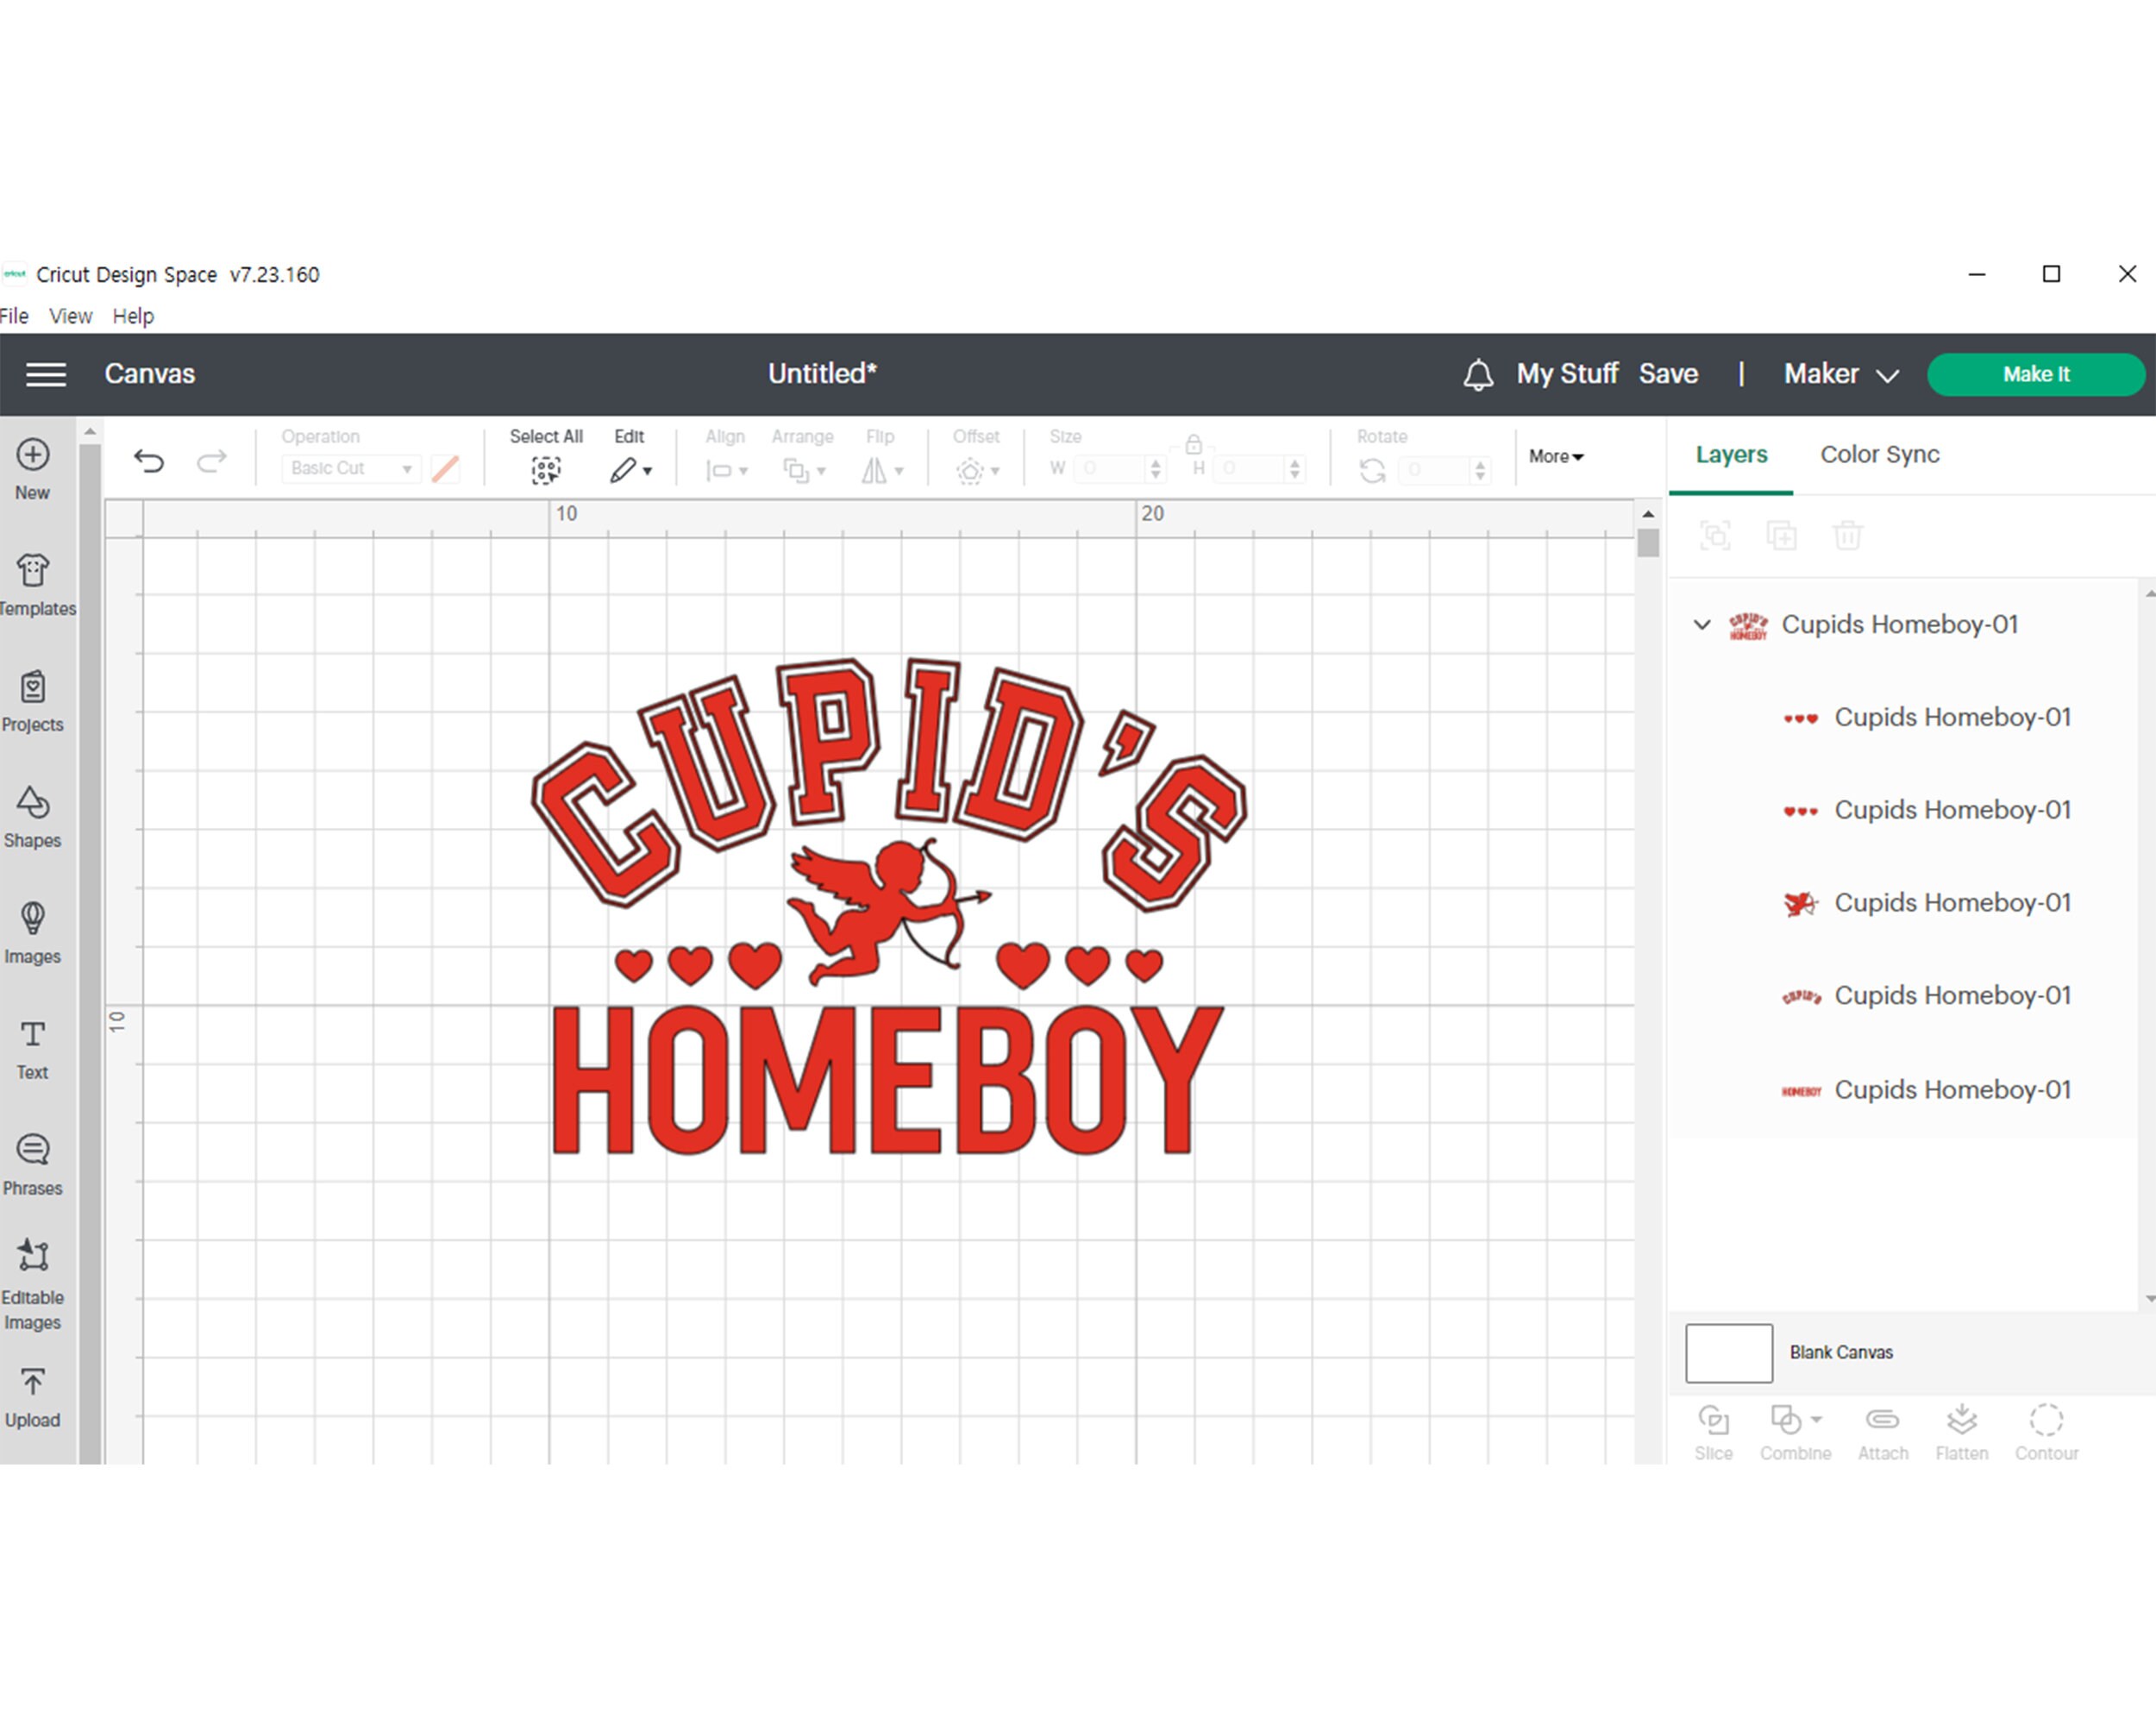Switch to the Color Sync tab
2156x1725 pixels.
pos(1878,454)
